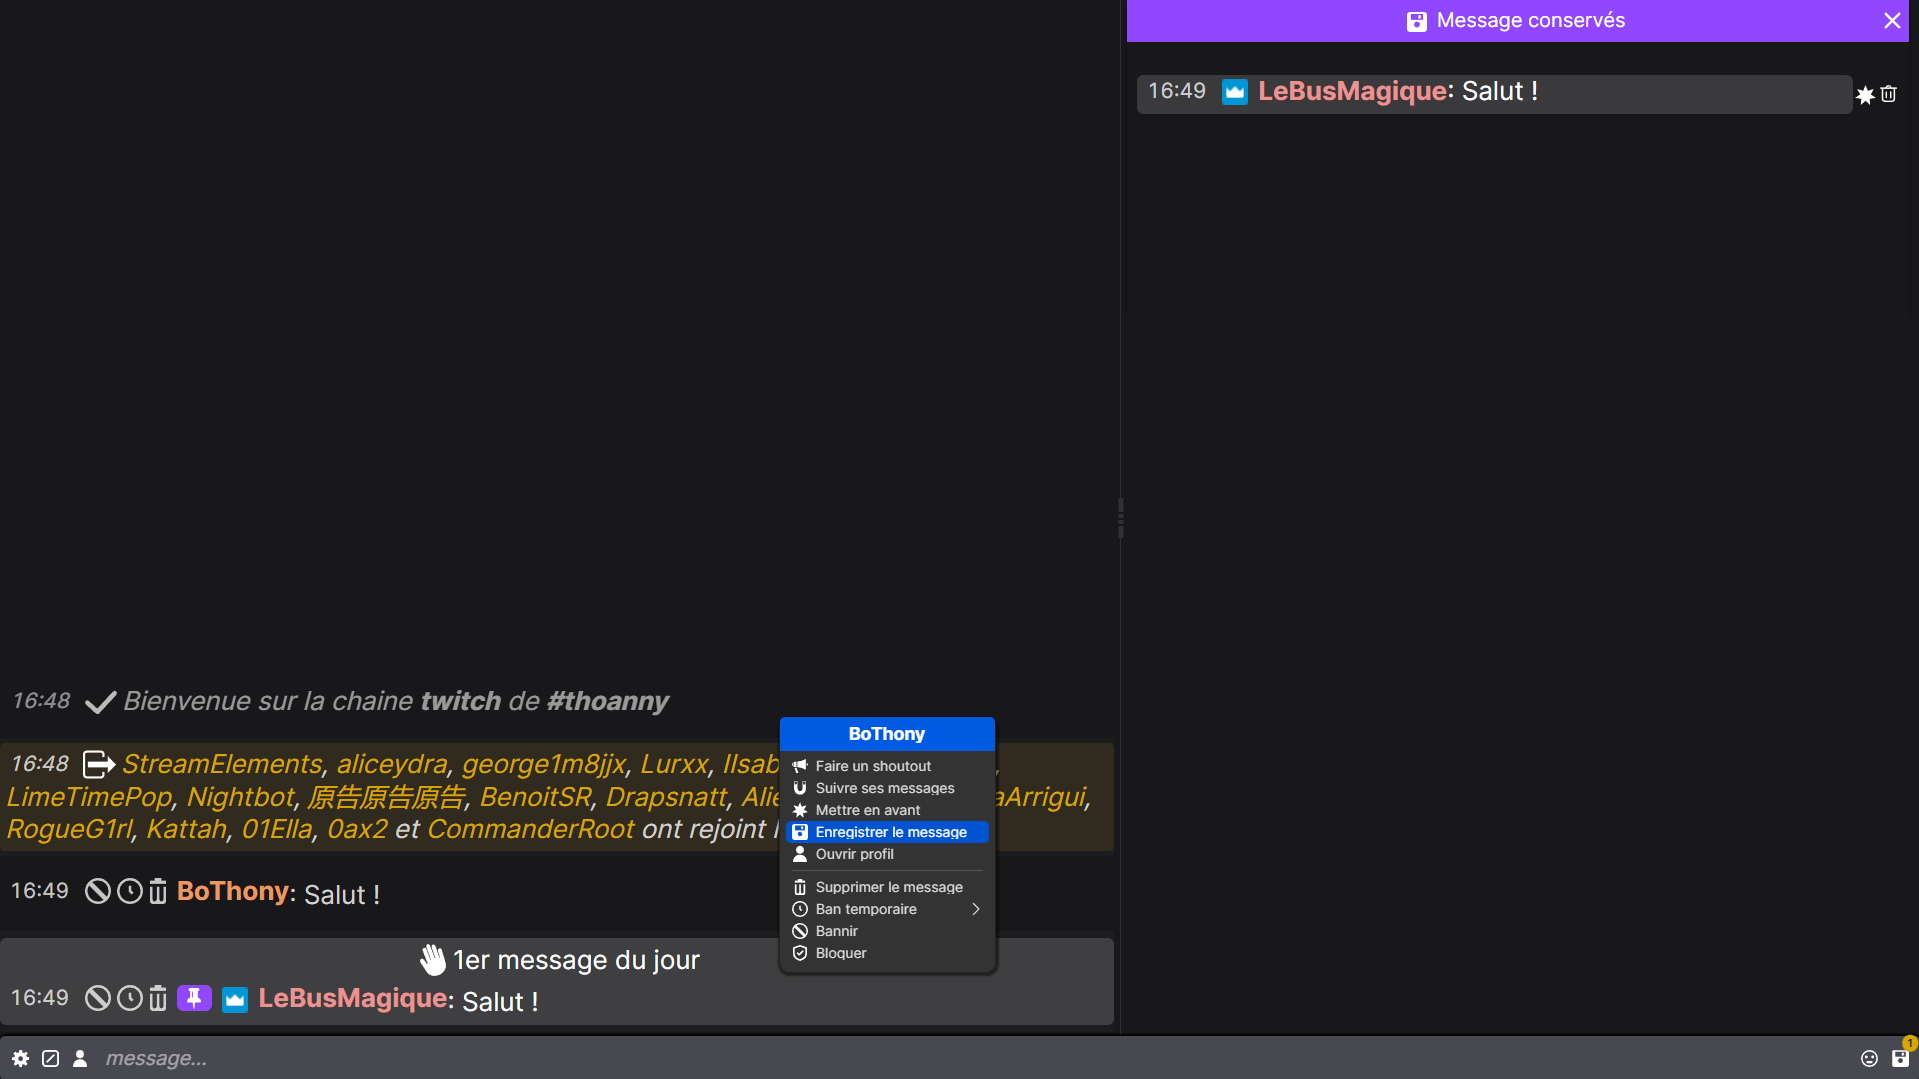Click the 0ax2 username
Image resolution: width=1919 pixels, height=1079 pixels.
[x=357, y=829]
